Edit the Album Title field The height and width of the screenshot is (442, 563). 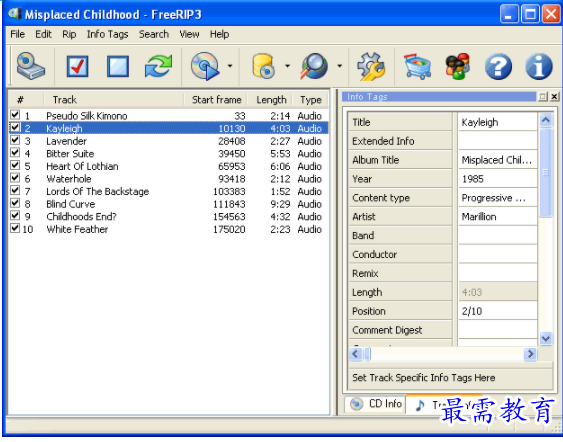(498, 160)
